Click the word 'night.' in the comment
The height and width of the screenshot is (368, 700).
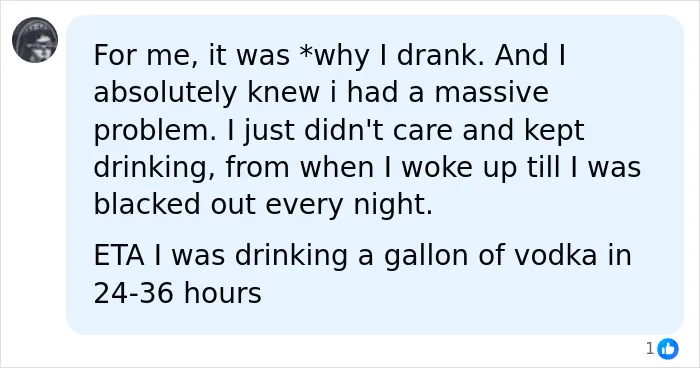coord(393,206)
